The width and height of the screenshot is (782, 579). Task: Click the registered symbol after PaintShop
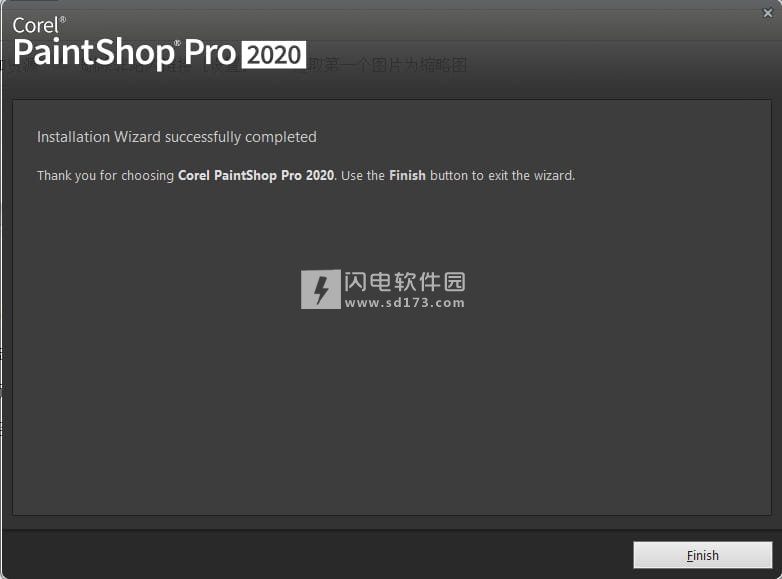(x=177, y=44)
